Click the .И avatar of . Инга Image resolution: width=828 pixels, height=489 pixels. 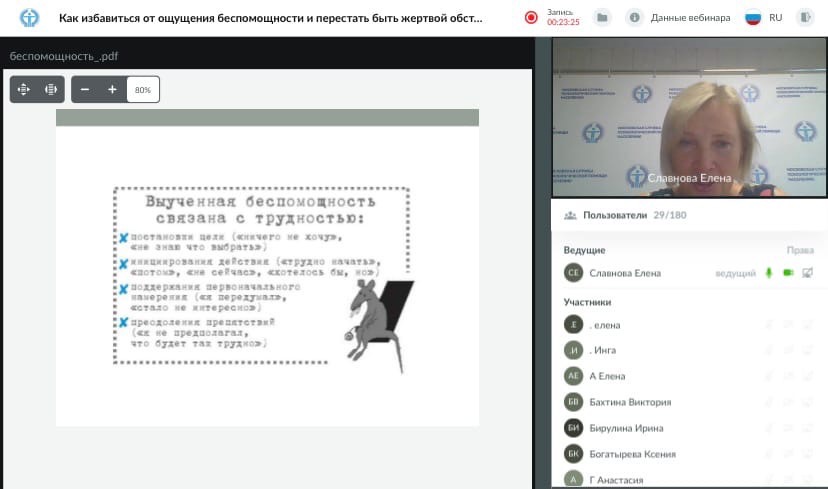pyautogui.click(x=573, y=350)
